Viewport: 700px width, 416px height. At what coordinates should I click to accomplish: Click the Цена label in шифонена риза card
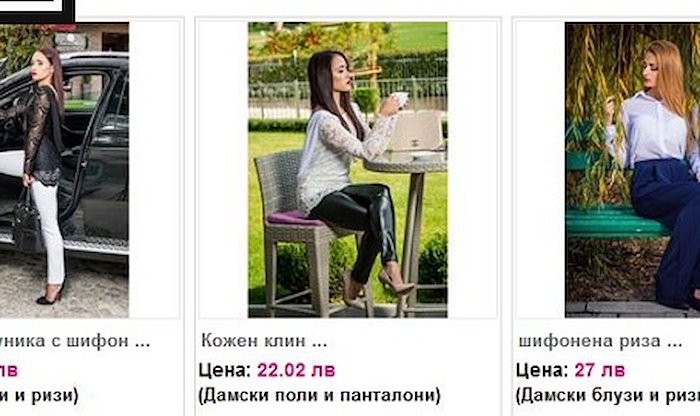coord(542,370)
